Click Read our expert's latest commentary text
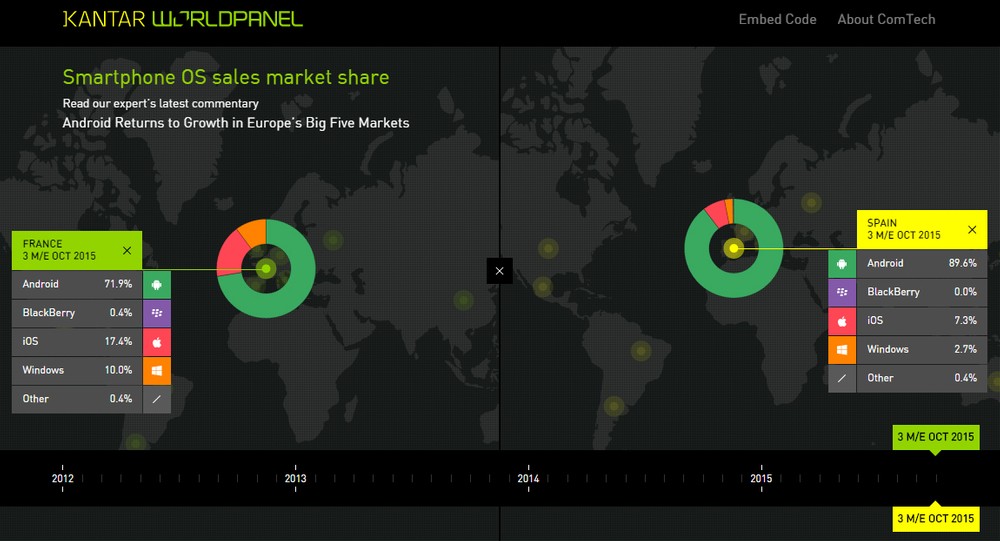 [161, 103]
